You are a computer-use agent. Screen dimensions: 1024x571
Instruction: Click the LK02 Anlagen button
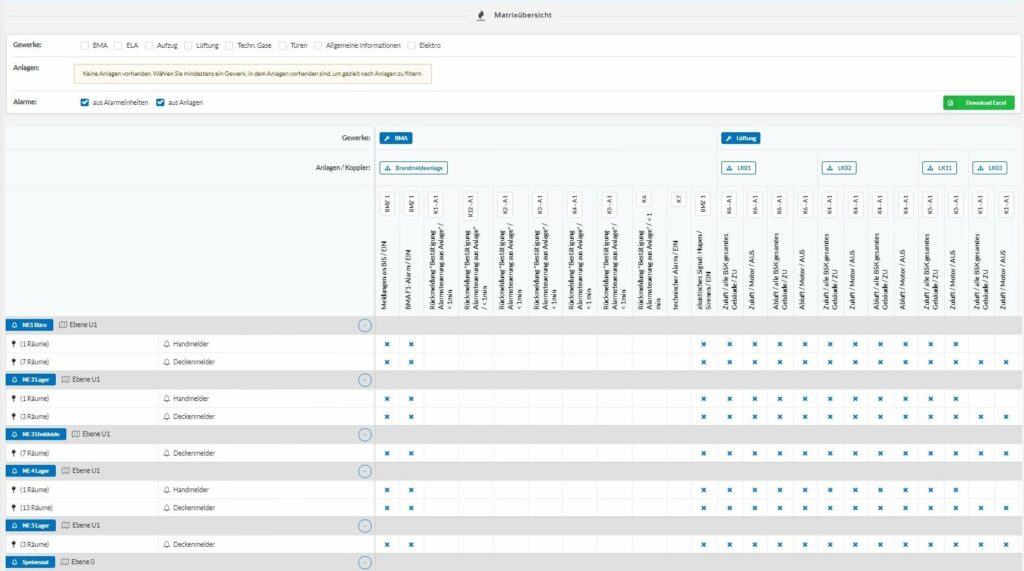click(x=839, y=168)
